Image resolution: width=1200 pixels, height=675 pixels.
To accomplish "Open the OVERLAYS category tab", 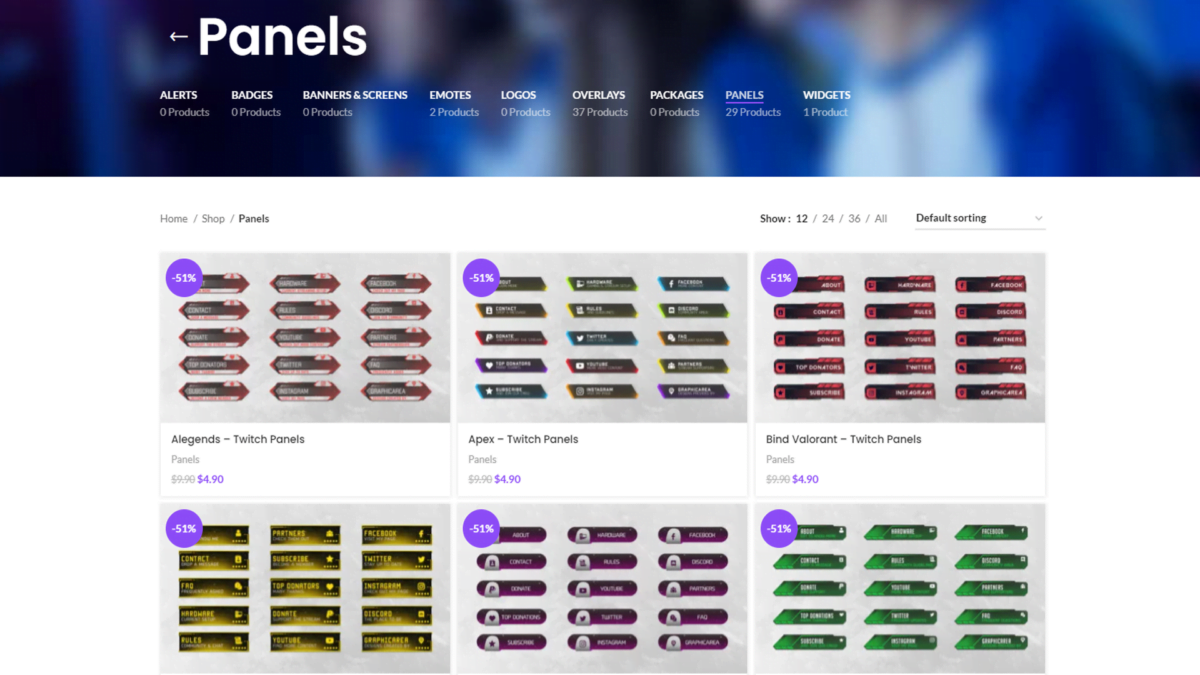I will click(598, 95).
